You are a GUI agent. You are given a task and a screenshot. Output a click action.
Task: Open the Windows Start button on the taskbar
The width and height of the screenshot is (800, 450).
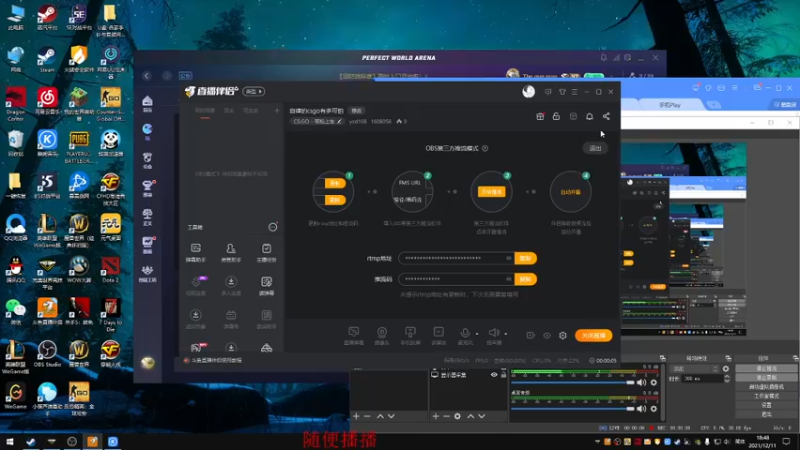click(x=9, y=441)
